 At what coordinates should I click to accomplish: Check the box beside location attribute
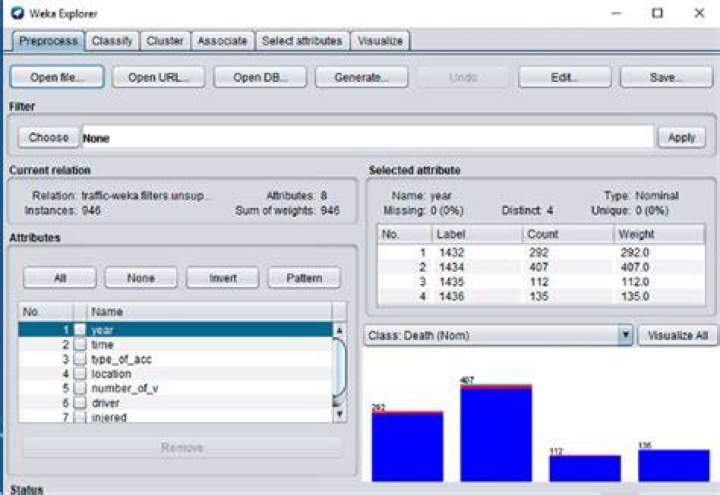pos(80,374)
